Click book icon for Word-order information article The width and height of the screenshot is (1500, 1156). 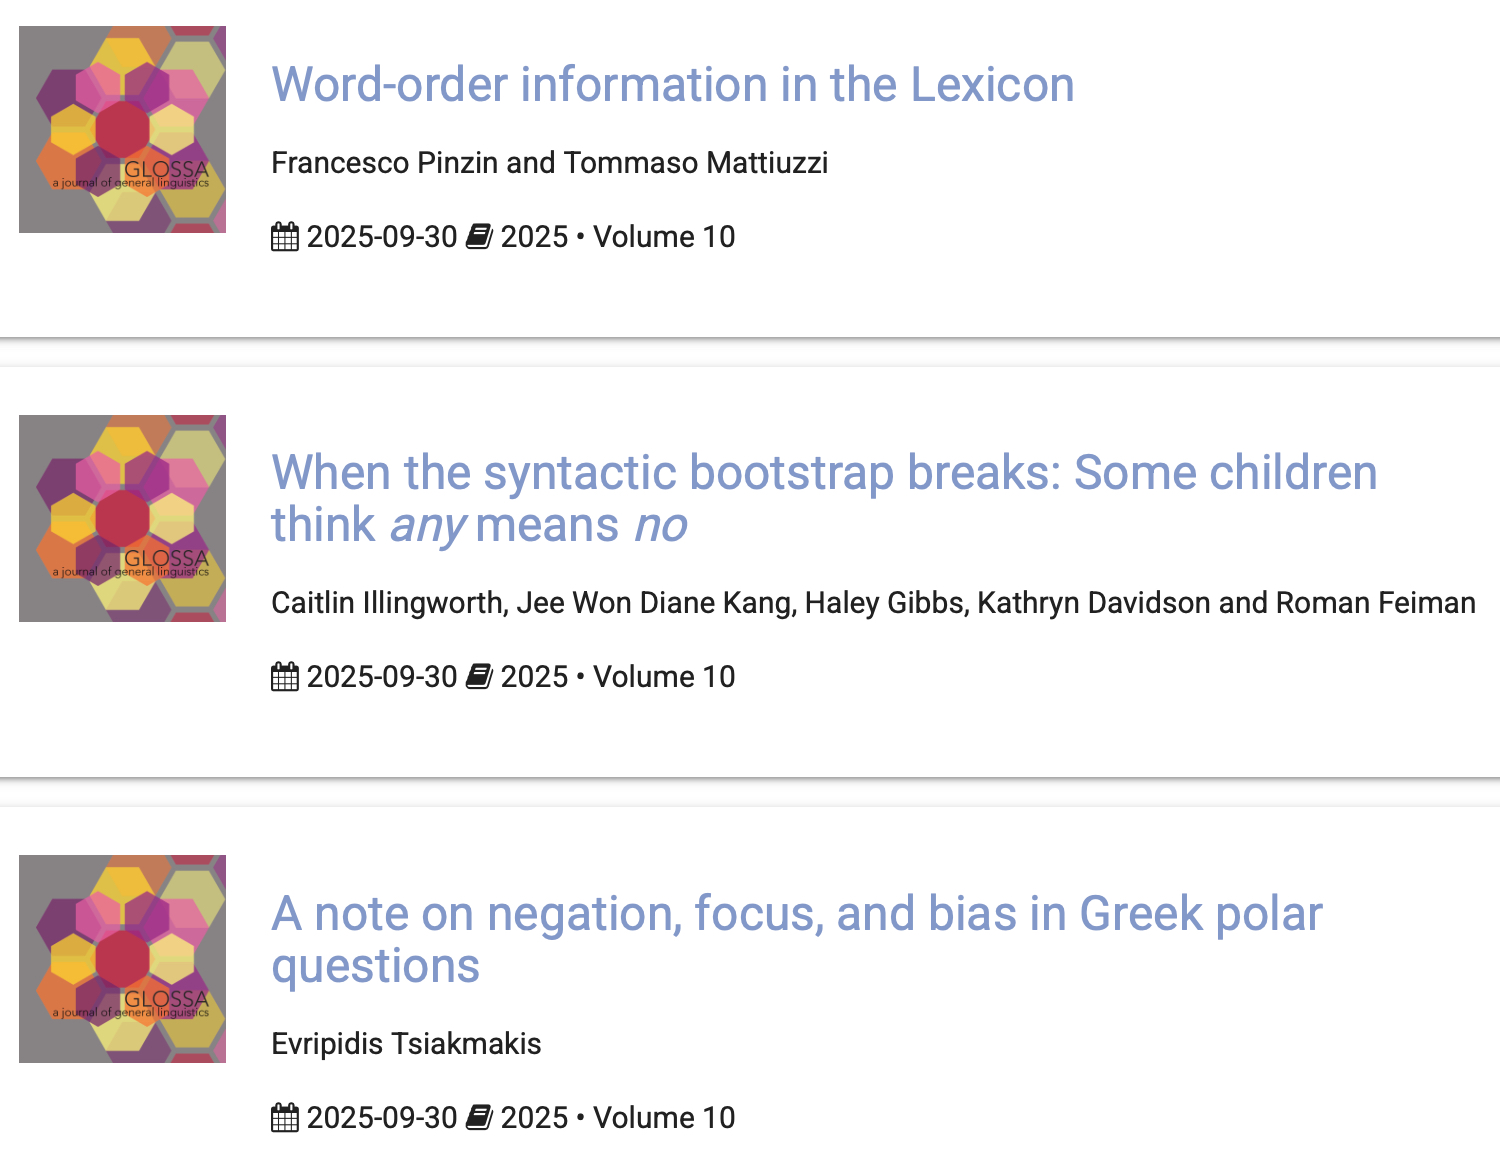pyautogui.click(x=479, y=237)
